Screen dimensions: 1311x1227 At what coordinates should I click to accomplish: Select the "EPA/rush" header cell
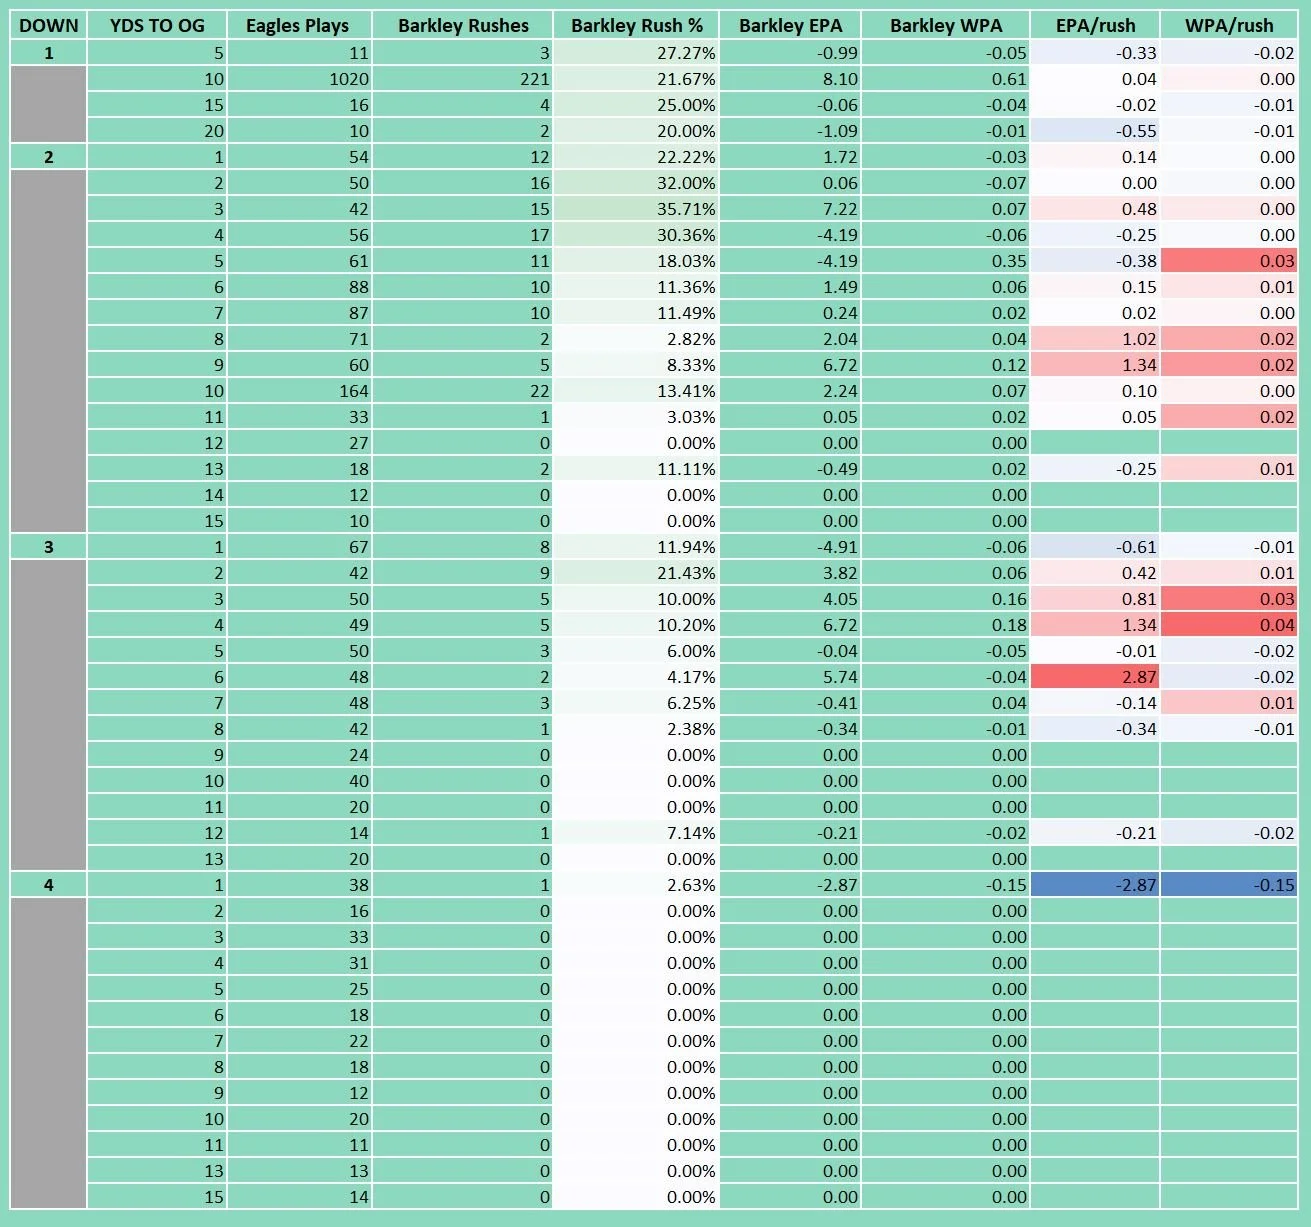(x=1095, y=25)
